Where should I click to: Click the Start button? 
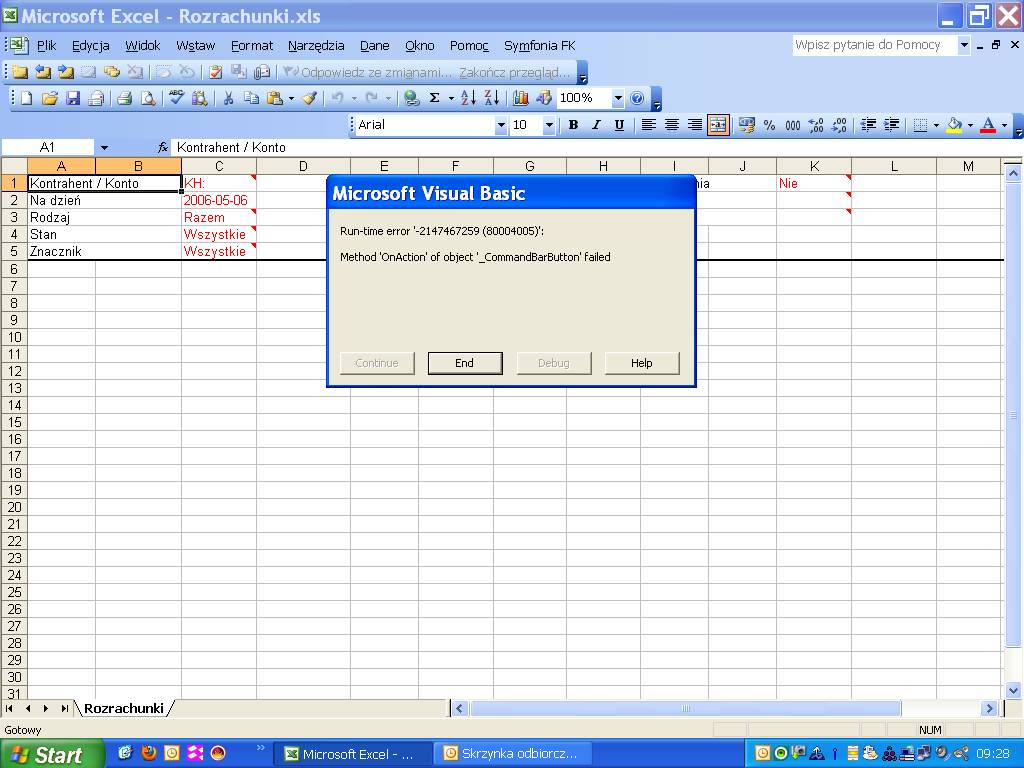click(51, 754)
